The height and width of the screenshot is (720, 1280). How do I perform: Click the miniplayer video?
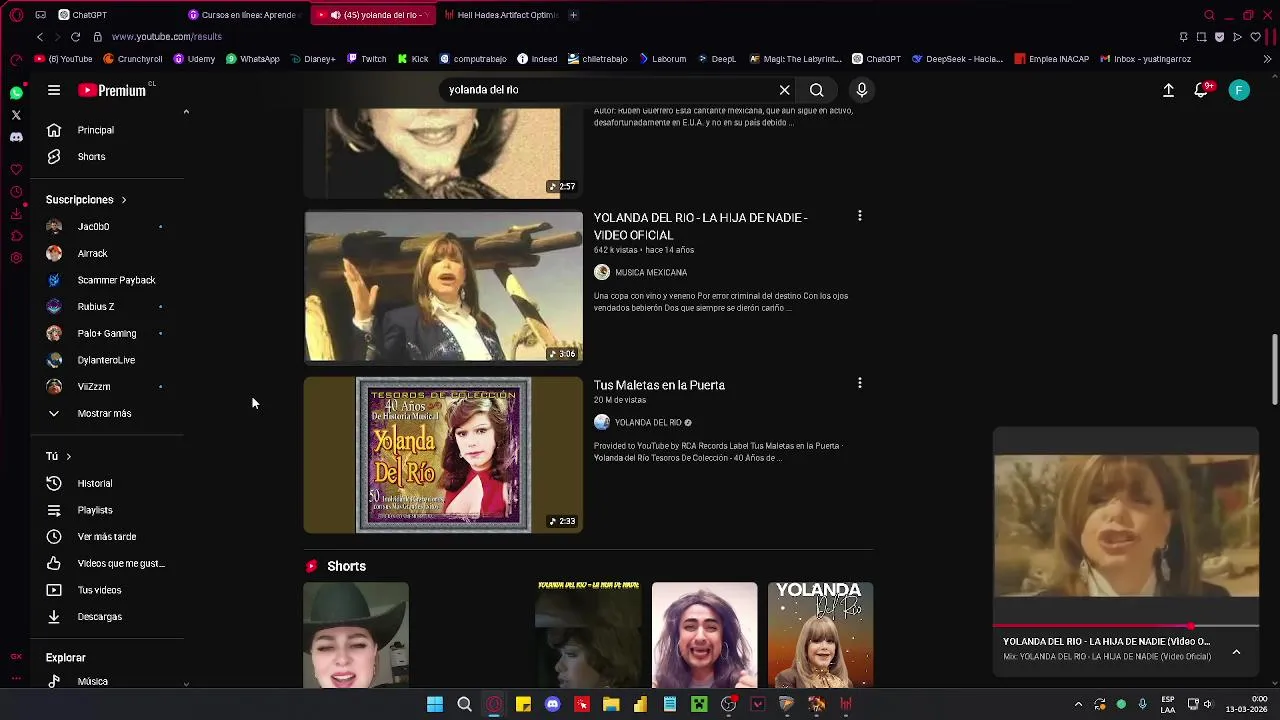pos(1126,527)
